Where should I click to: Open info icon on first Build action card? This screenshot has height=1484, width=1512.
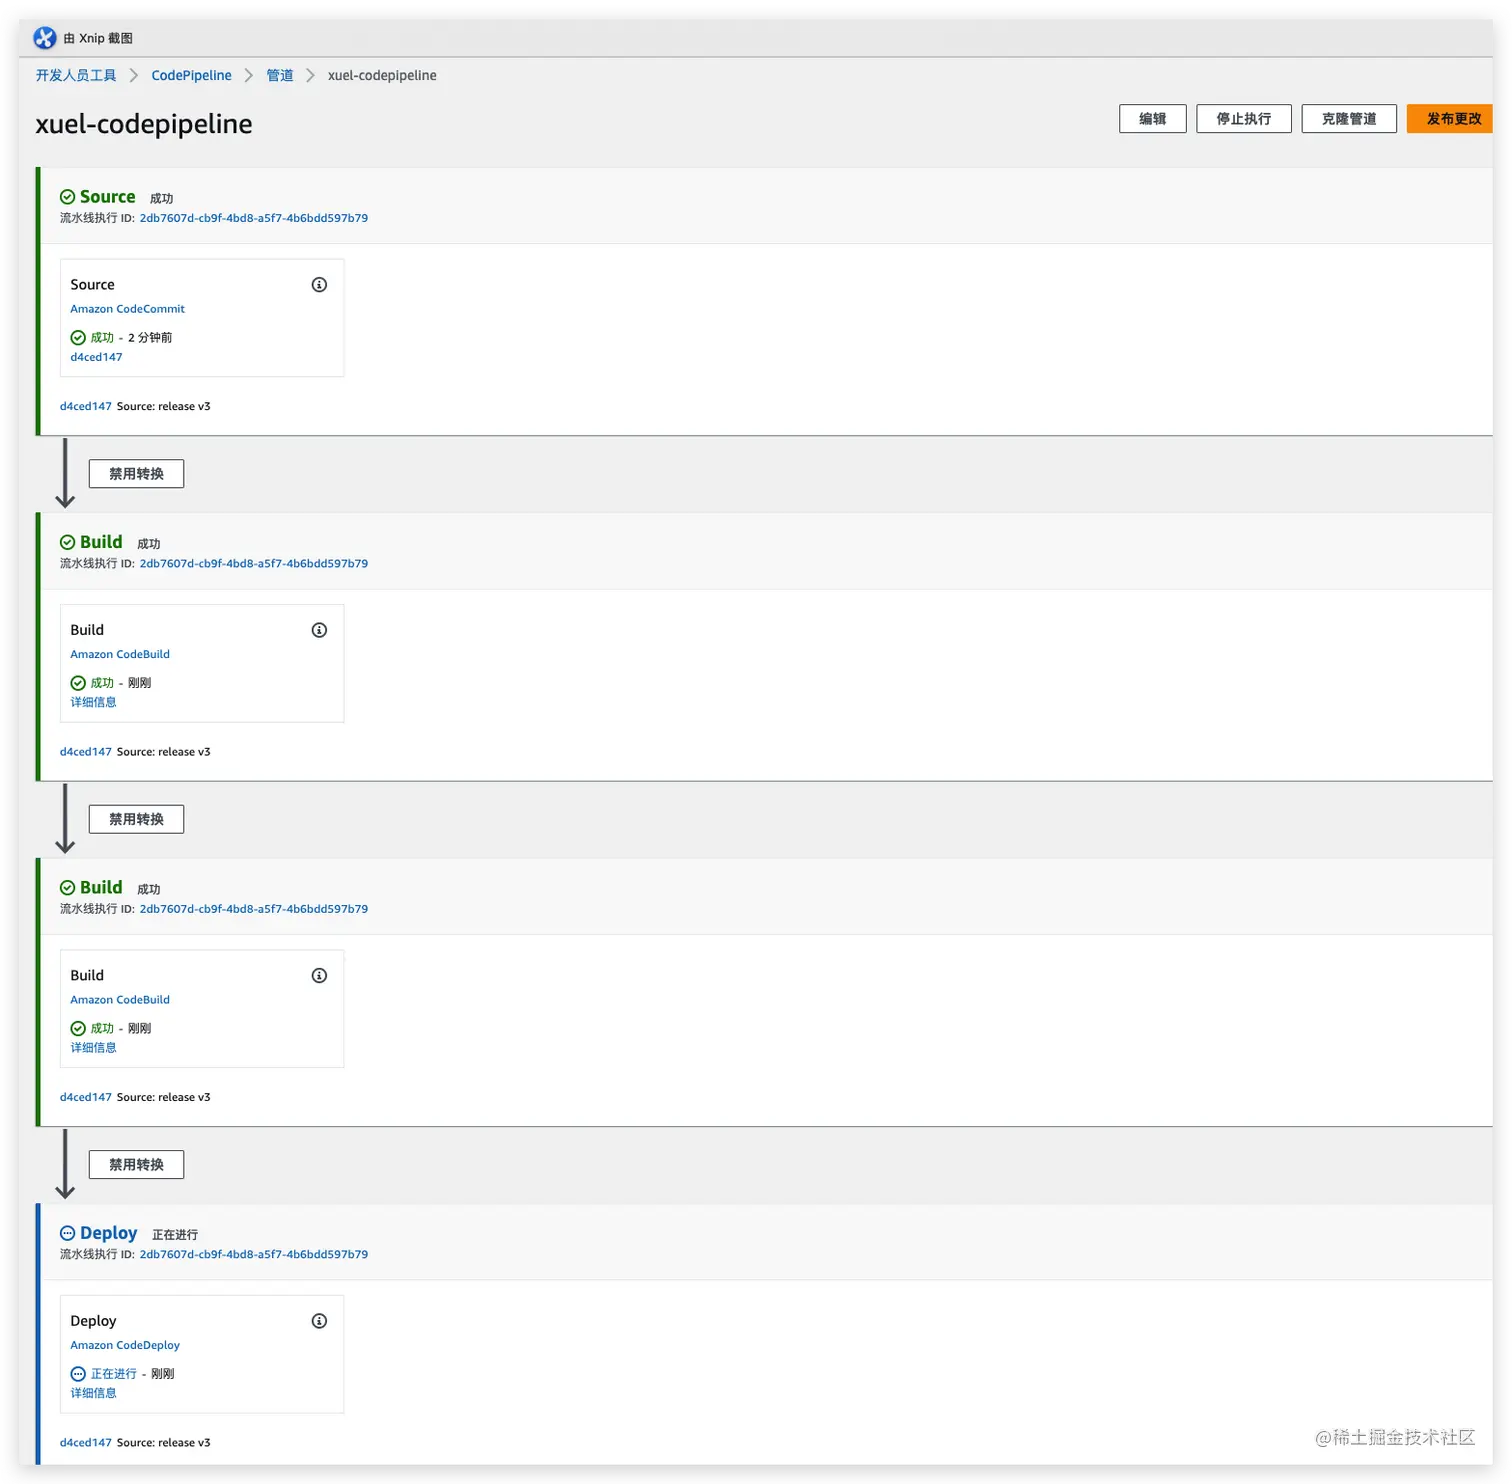(319, 630)
